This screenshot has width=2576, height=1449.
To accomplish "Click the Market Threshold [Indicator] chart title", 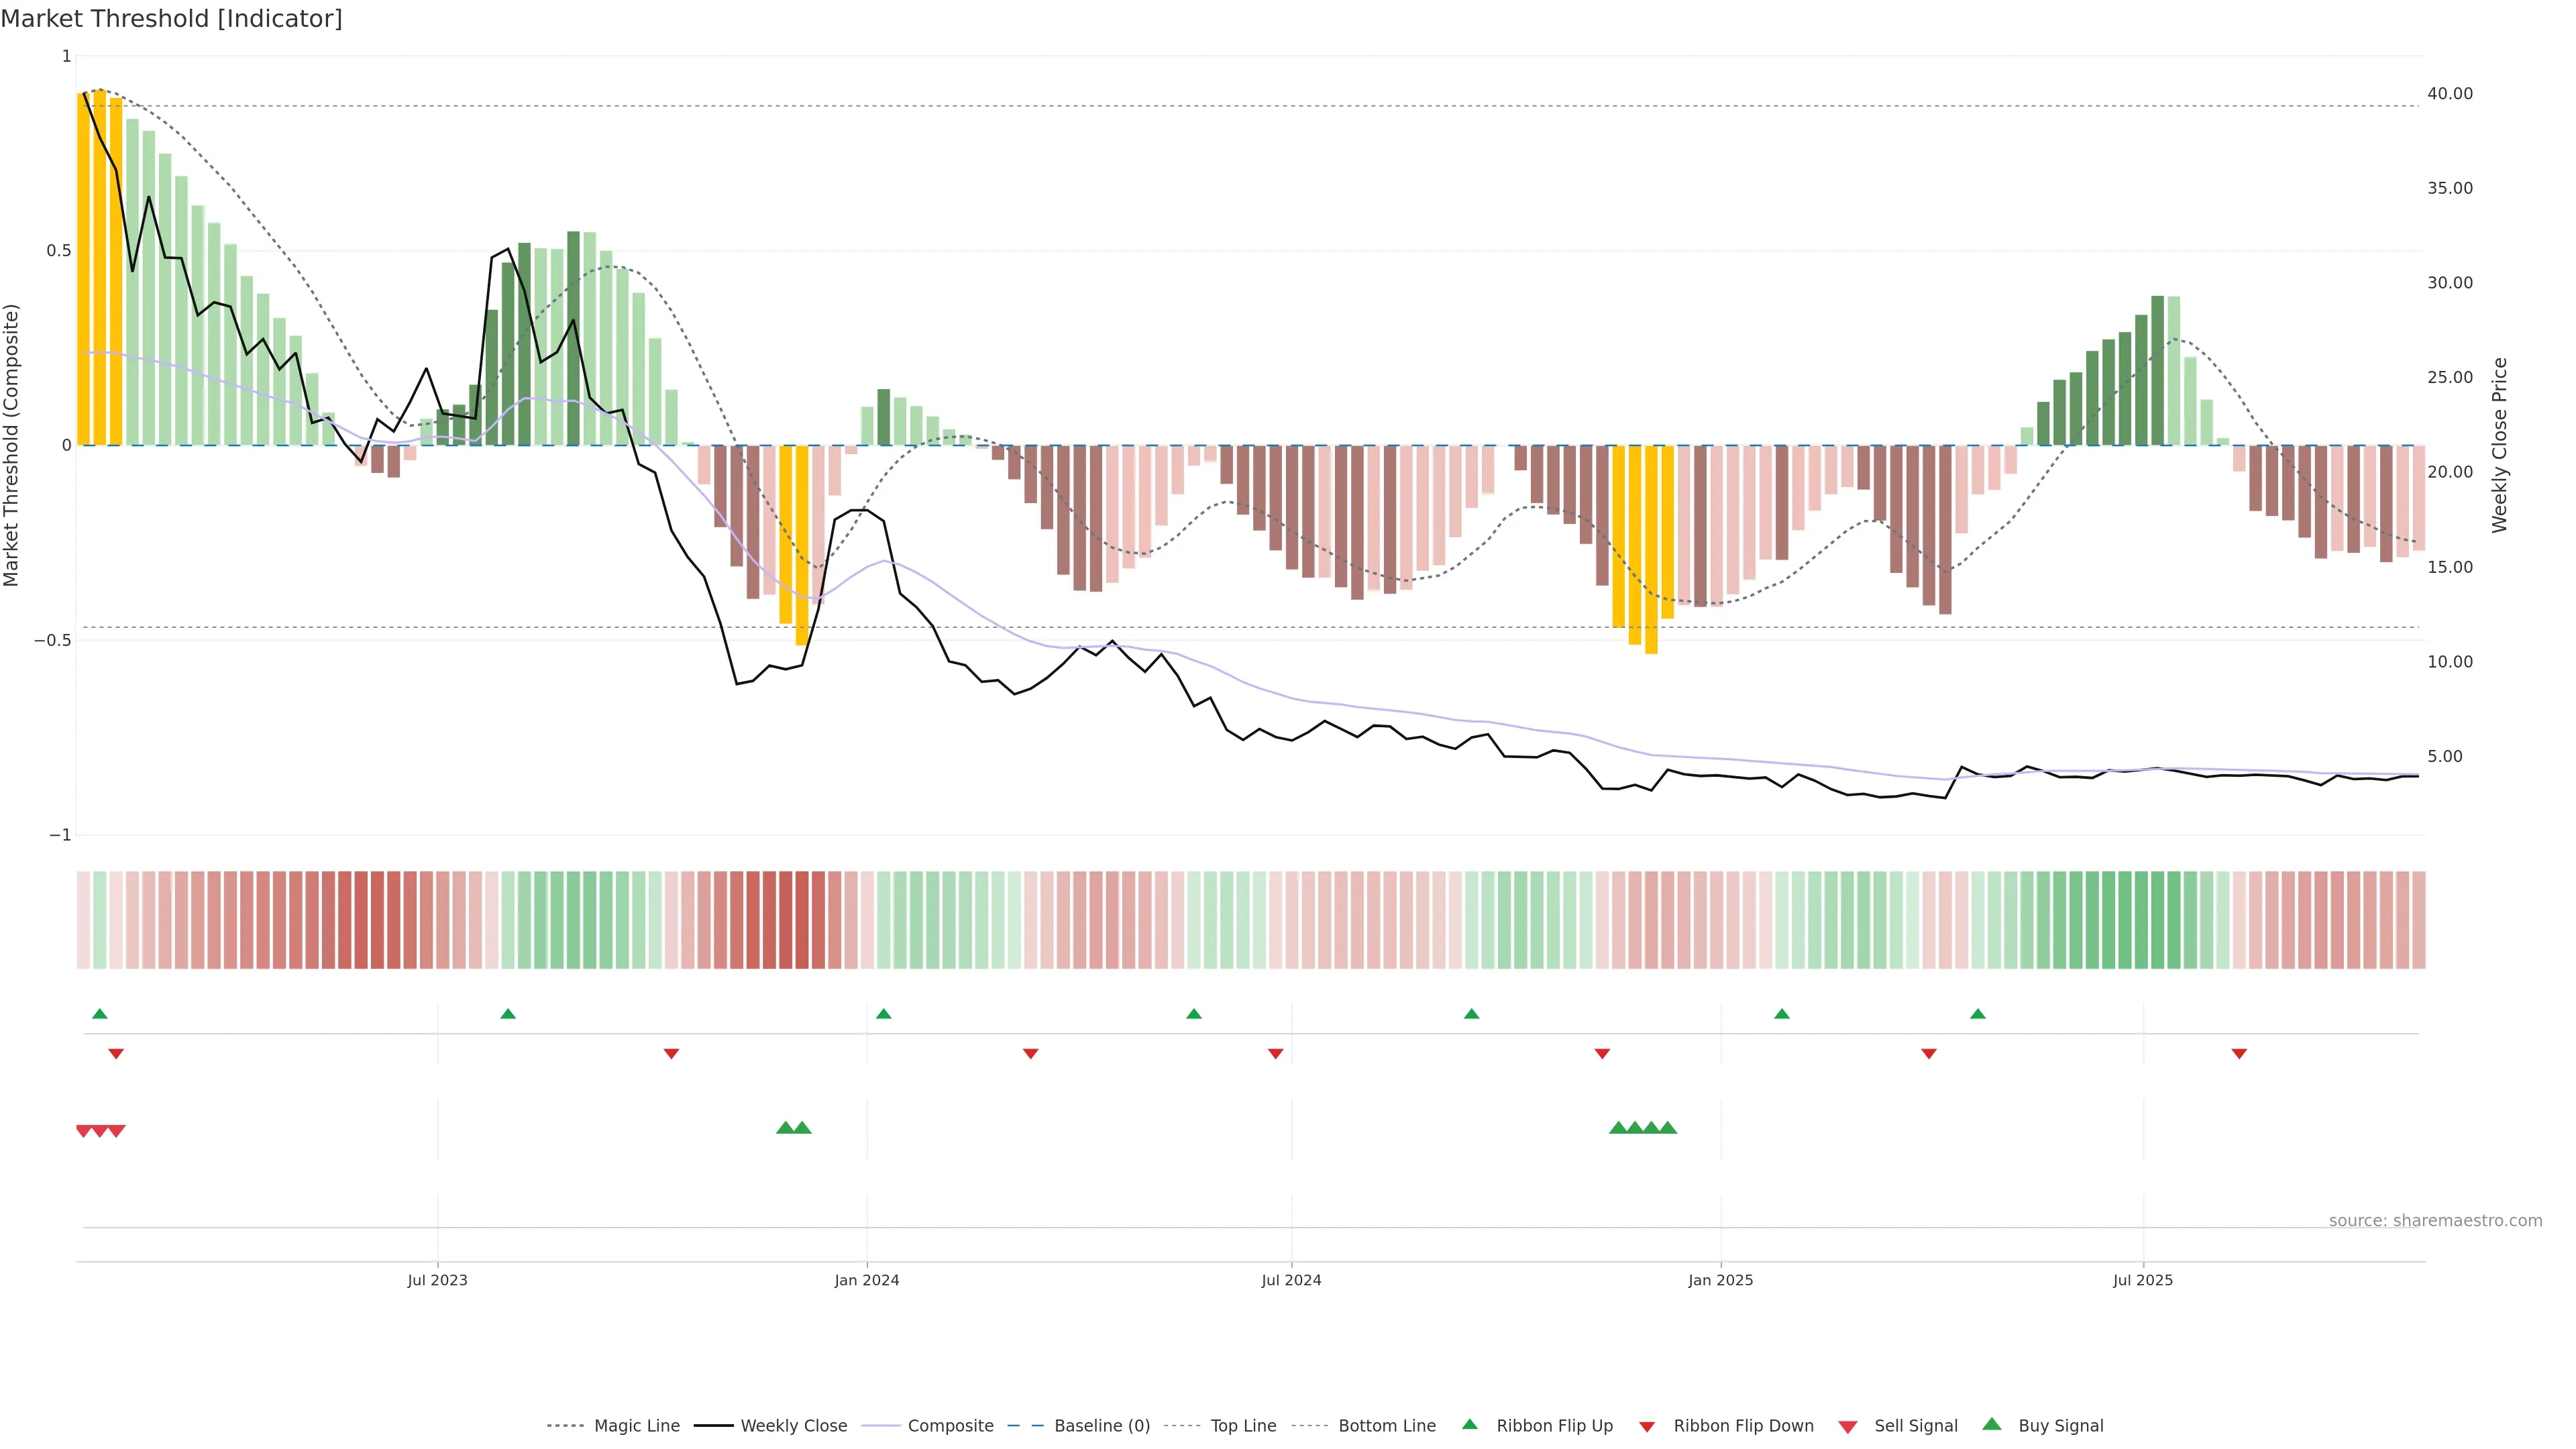I will click(x=172, y=19).
